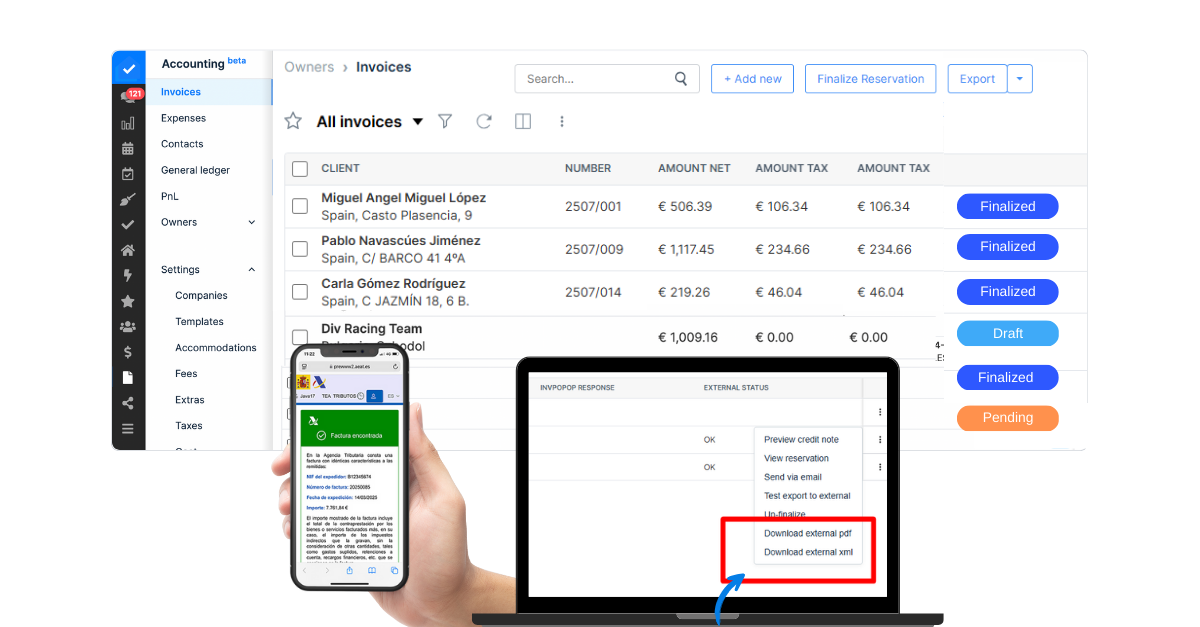Click the dollar icon in sidebar

click(128, 351)
